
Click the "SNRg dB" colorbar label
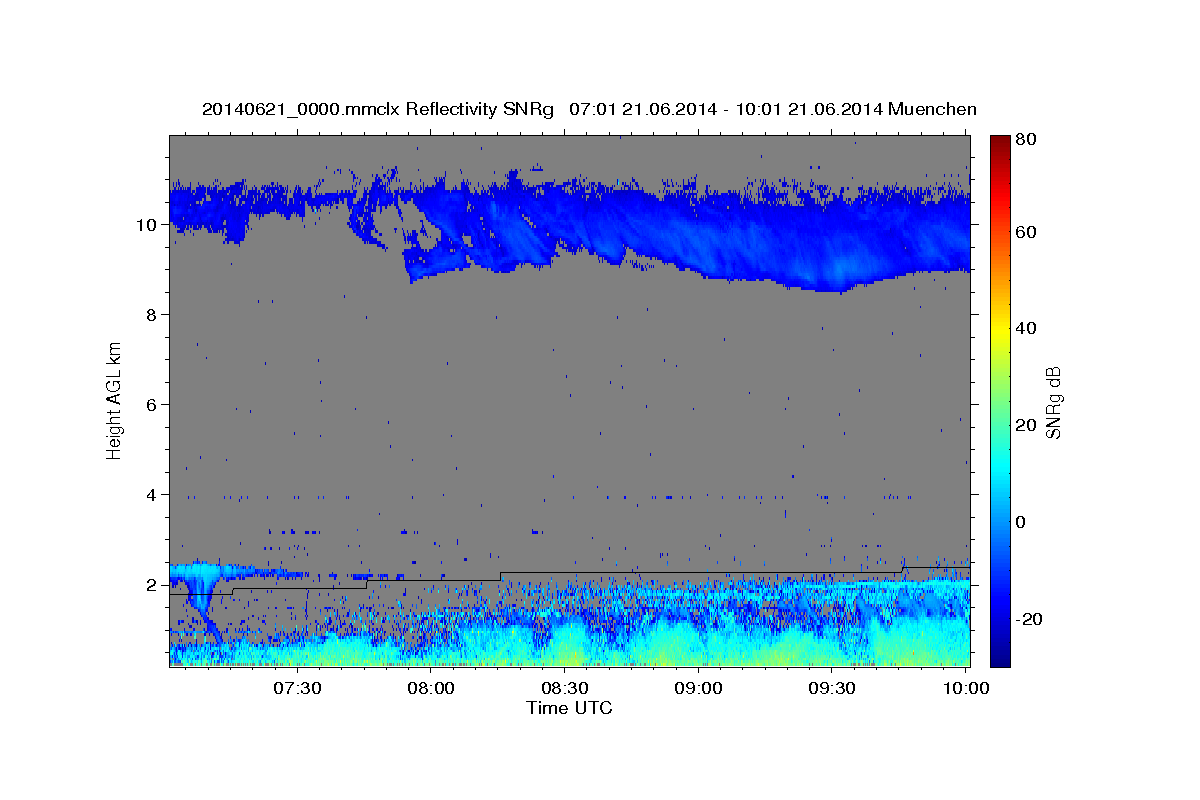1053,402
